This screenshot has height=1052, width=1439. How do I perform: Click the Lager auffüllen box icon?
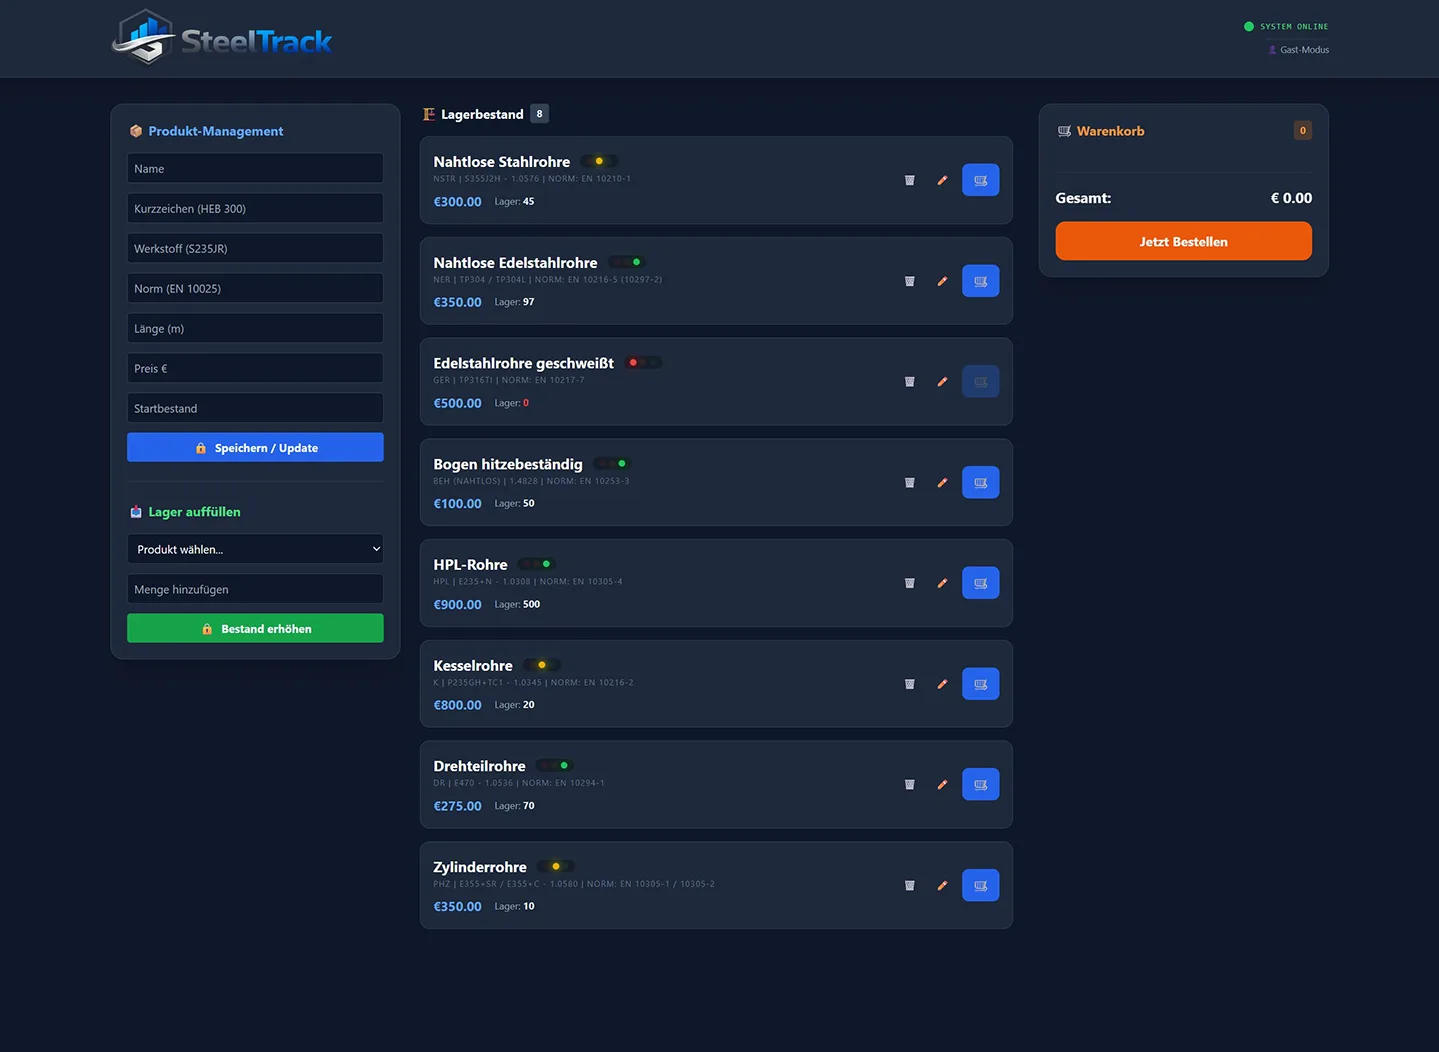[x=136, y=511]
